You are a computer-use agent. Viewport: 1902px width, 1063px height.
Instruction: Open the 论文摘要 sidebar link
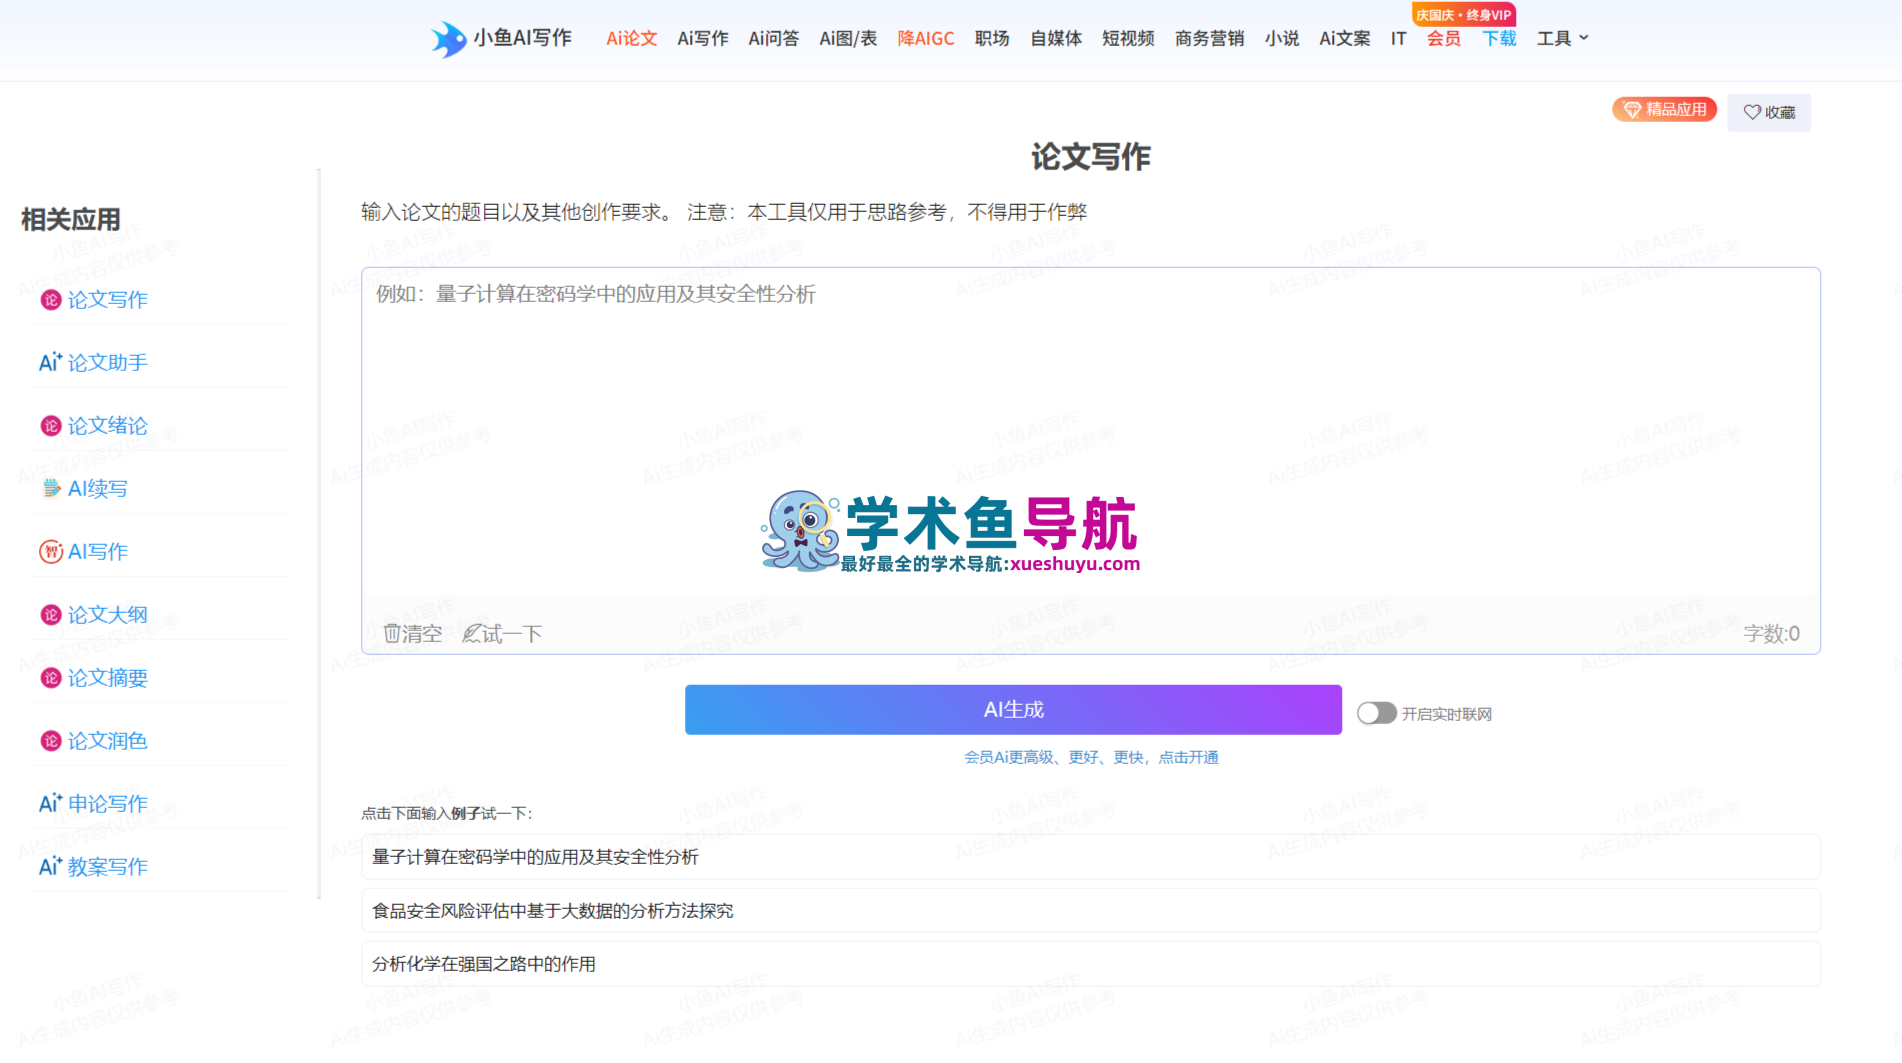click(108, 678)
